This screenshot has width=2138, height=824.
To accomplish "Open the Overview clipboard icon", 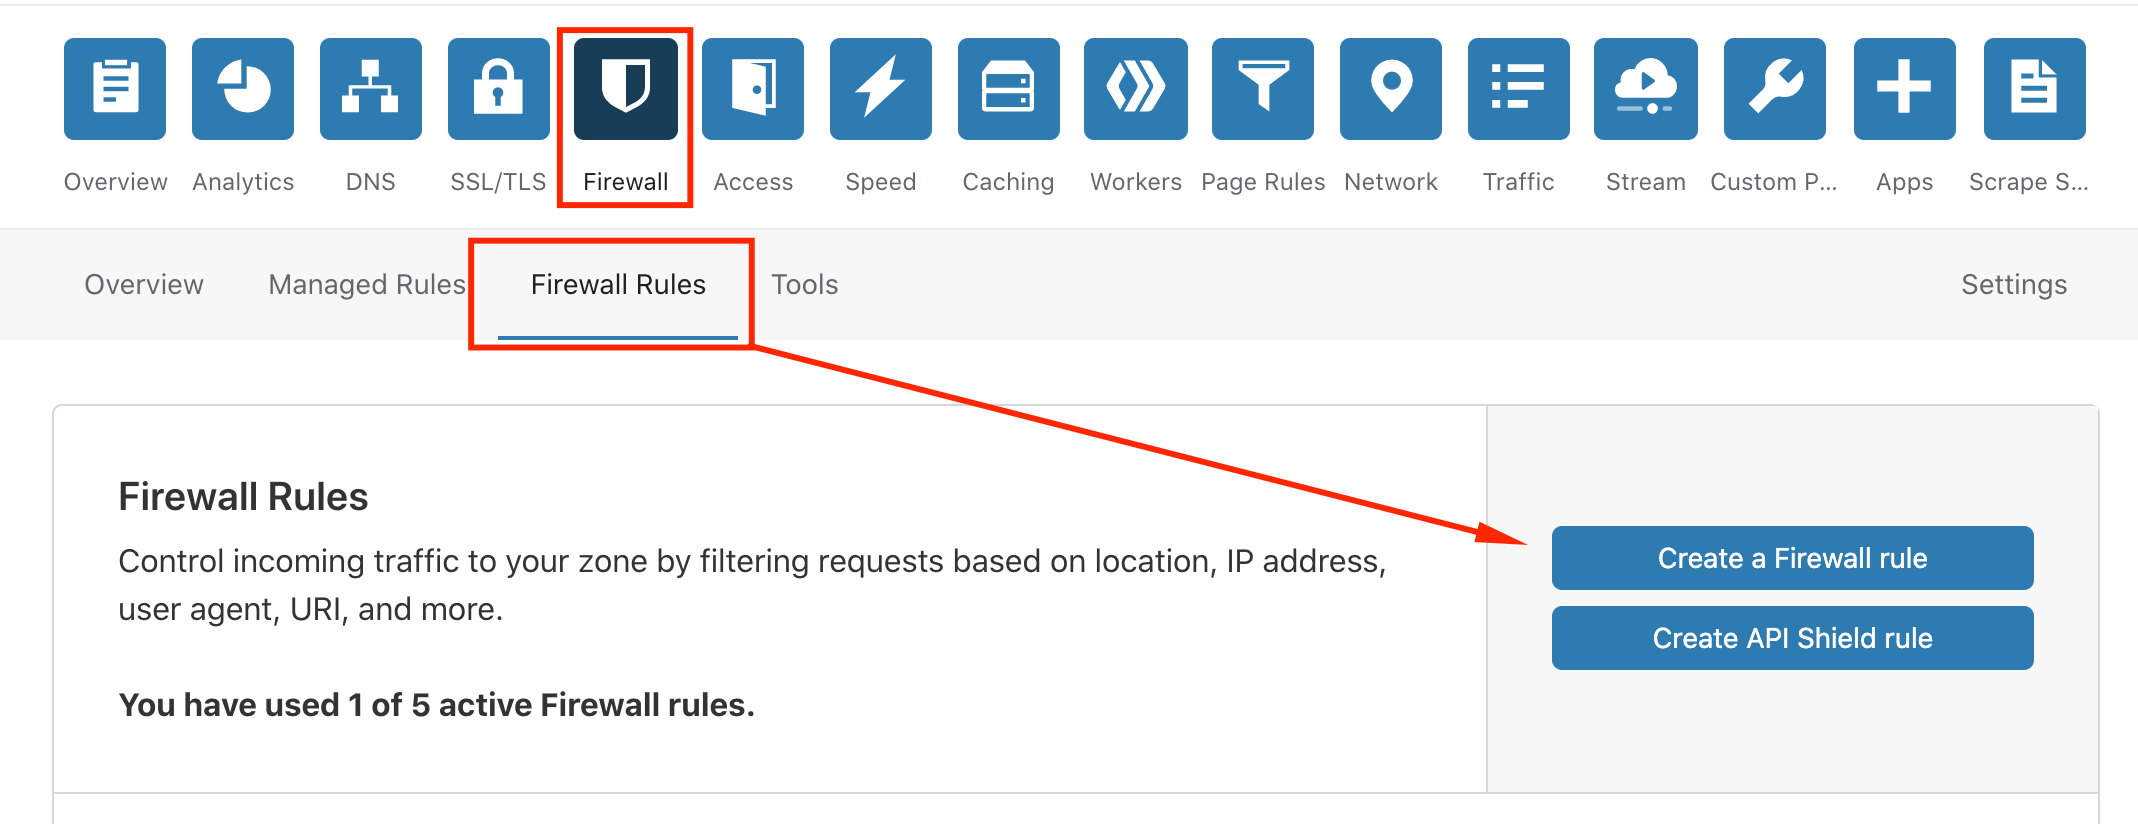I will point(115,89).
